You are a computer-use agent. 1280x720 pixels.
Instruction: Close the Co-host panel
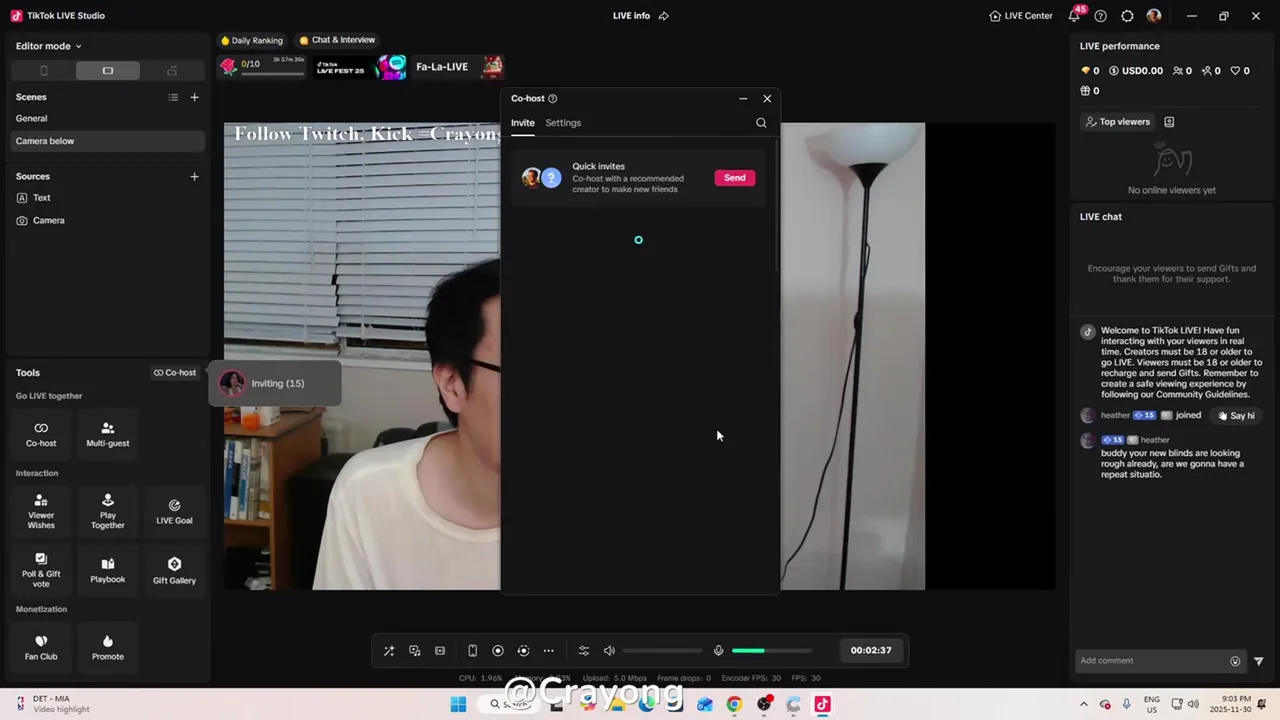pyautogui.click(x=767, y=98)
